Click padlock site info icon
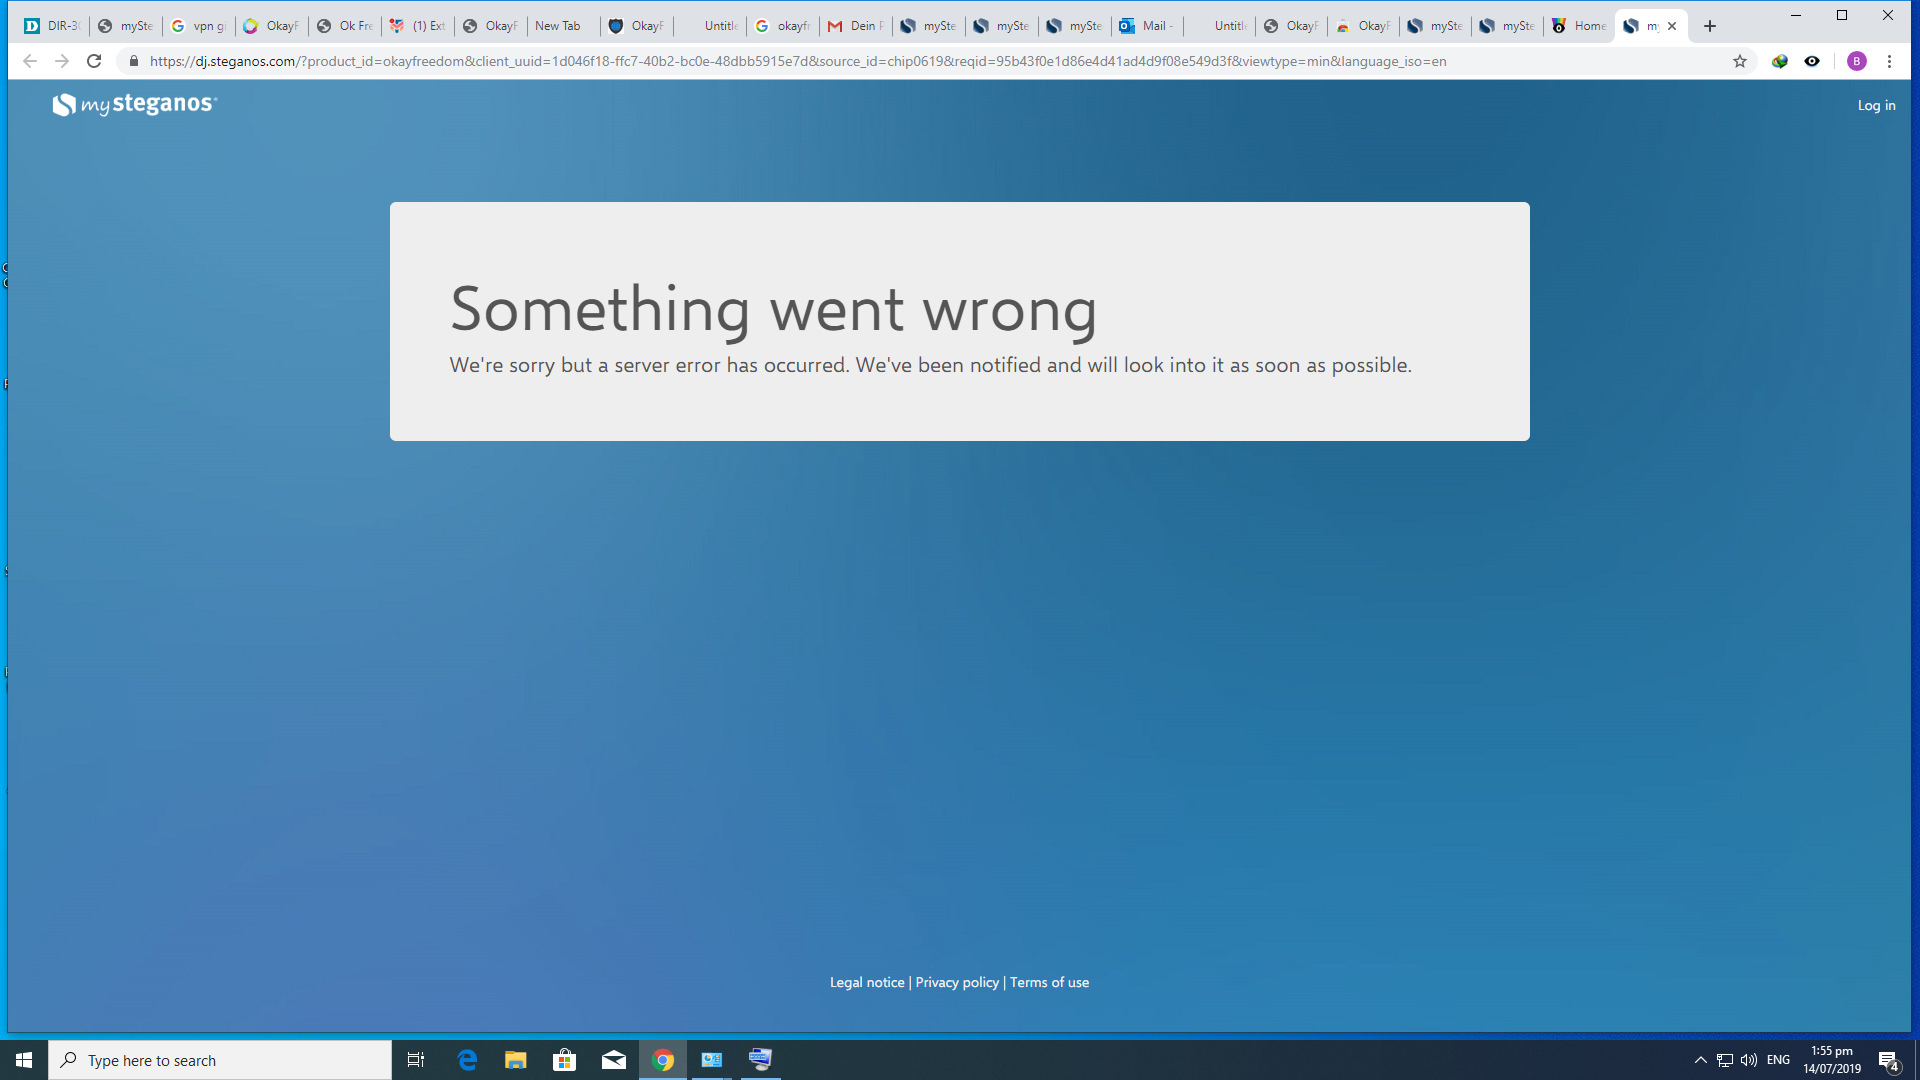 [x=134, y=61]
